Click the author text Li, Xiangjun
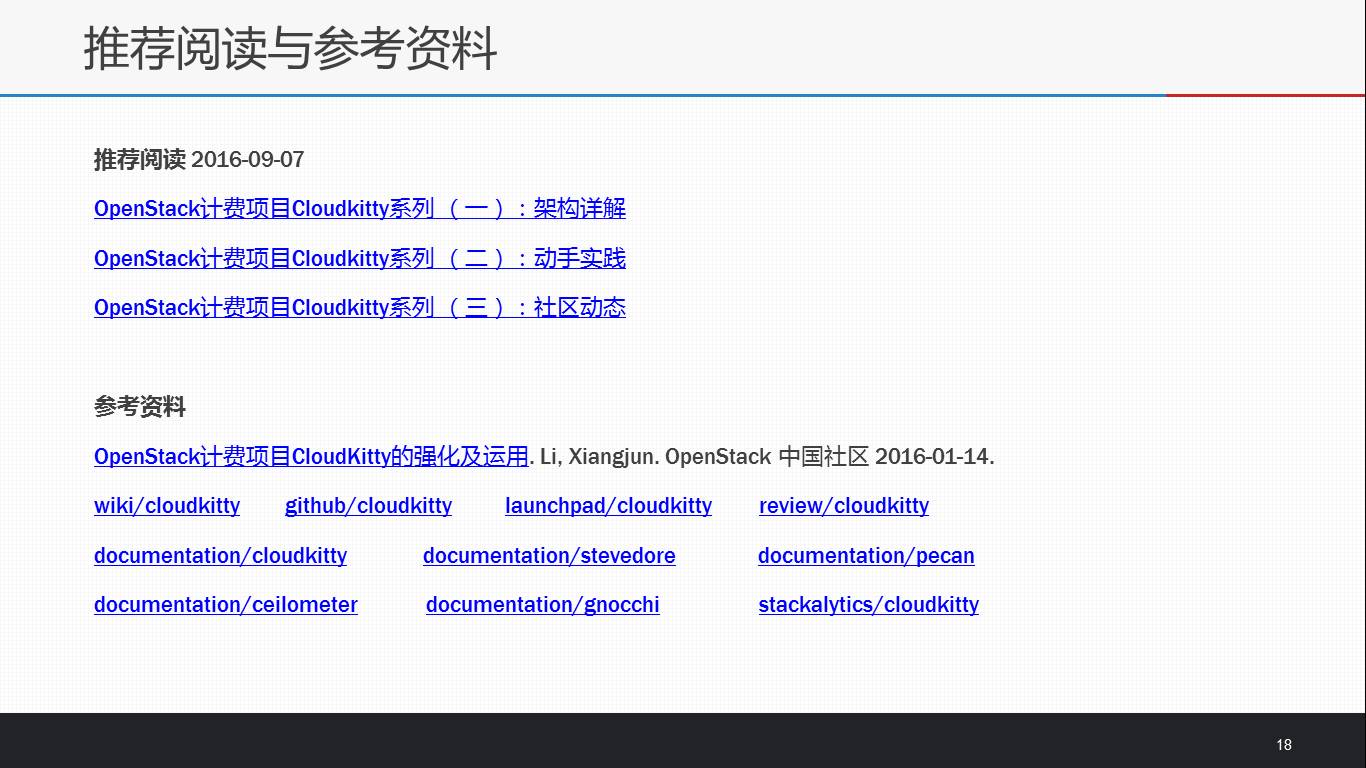Image resolution: width=1366 pixels, height=768 pixels. [599, 457]
